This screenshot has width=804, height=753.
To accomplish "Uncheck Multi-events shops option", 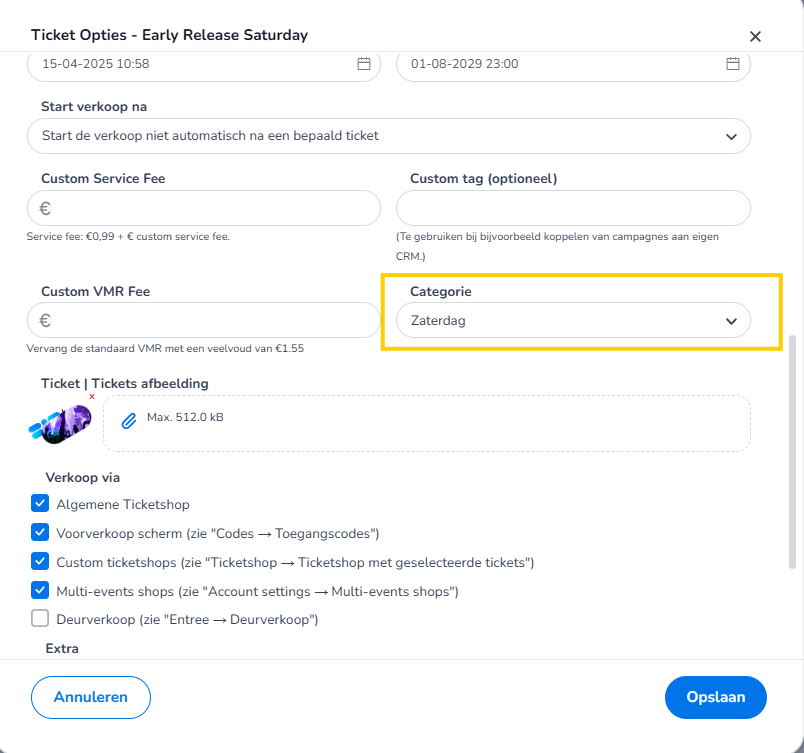I will 40,591.
